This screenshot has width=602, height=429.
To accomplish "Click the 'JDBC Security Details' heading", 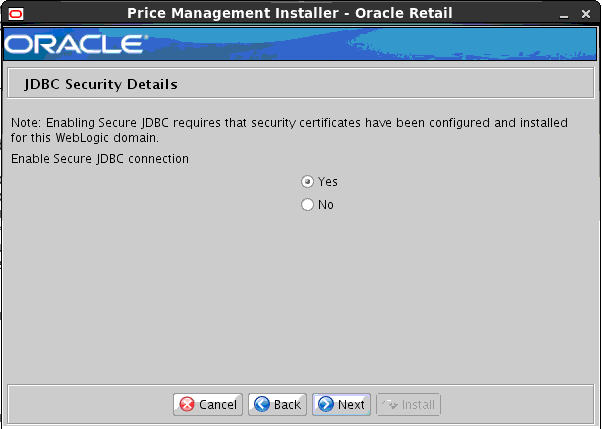I will [101, 84].
